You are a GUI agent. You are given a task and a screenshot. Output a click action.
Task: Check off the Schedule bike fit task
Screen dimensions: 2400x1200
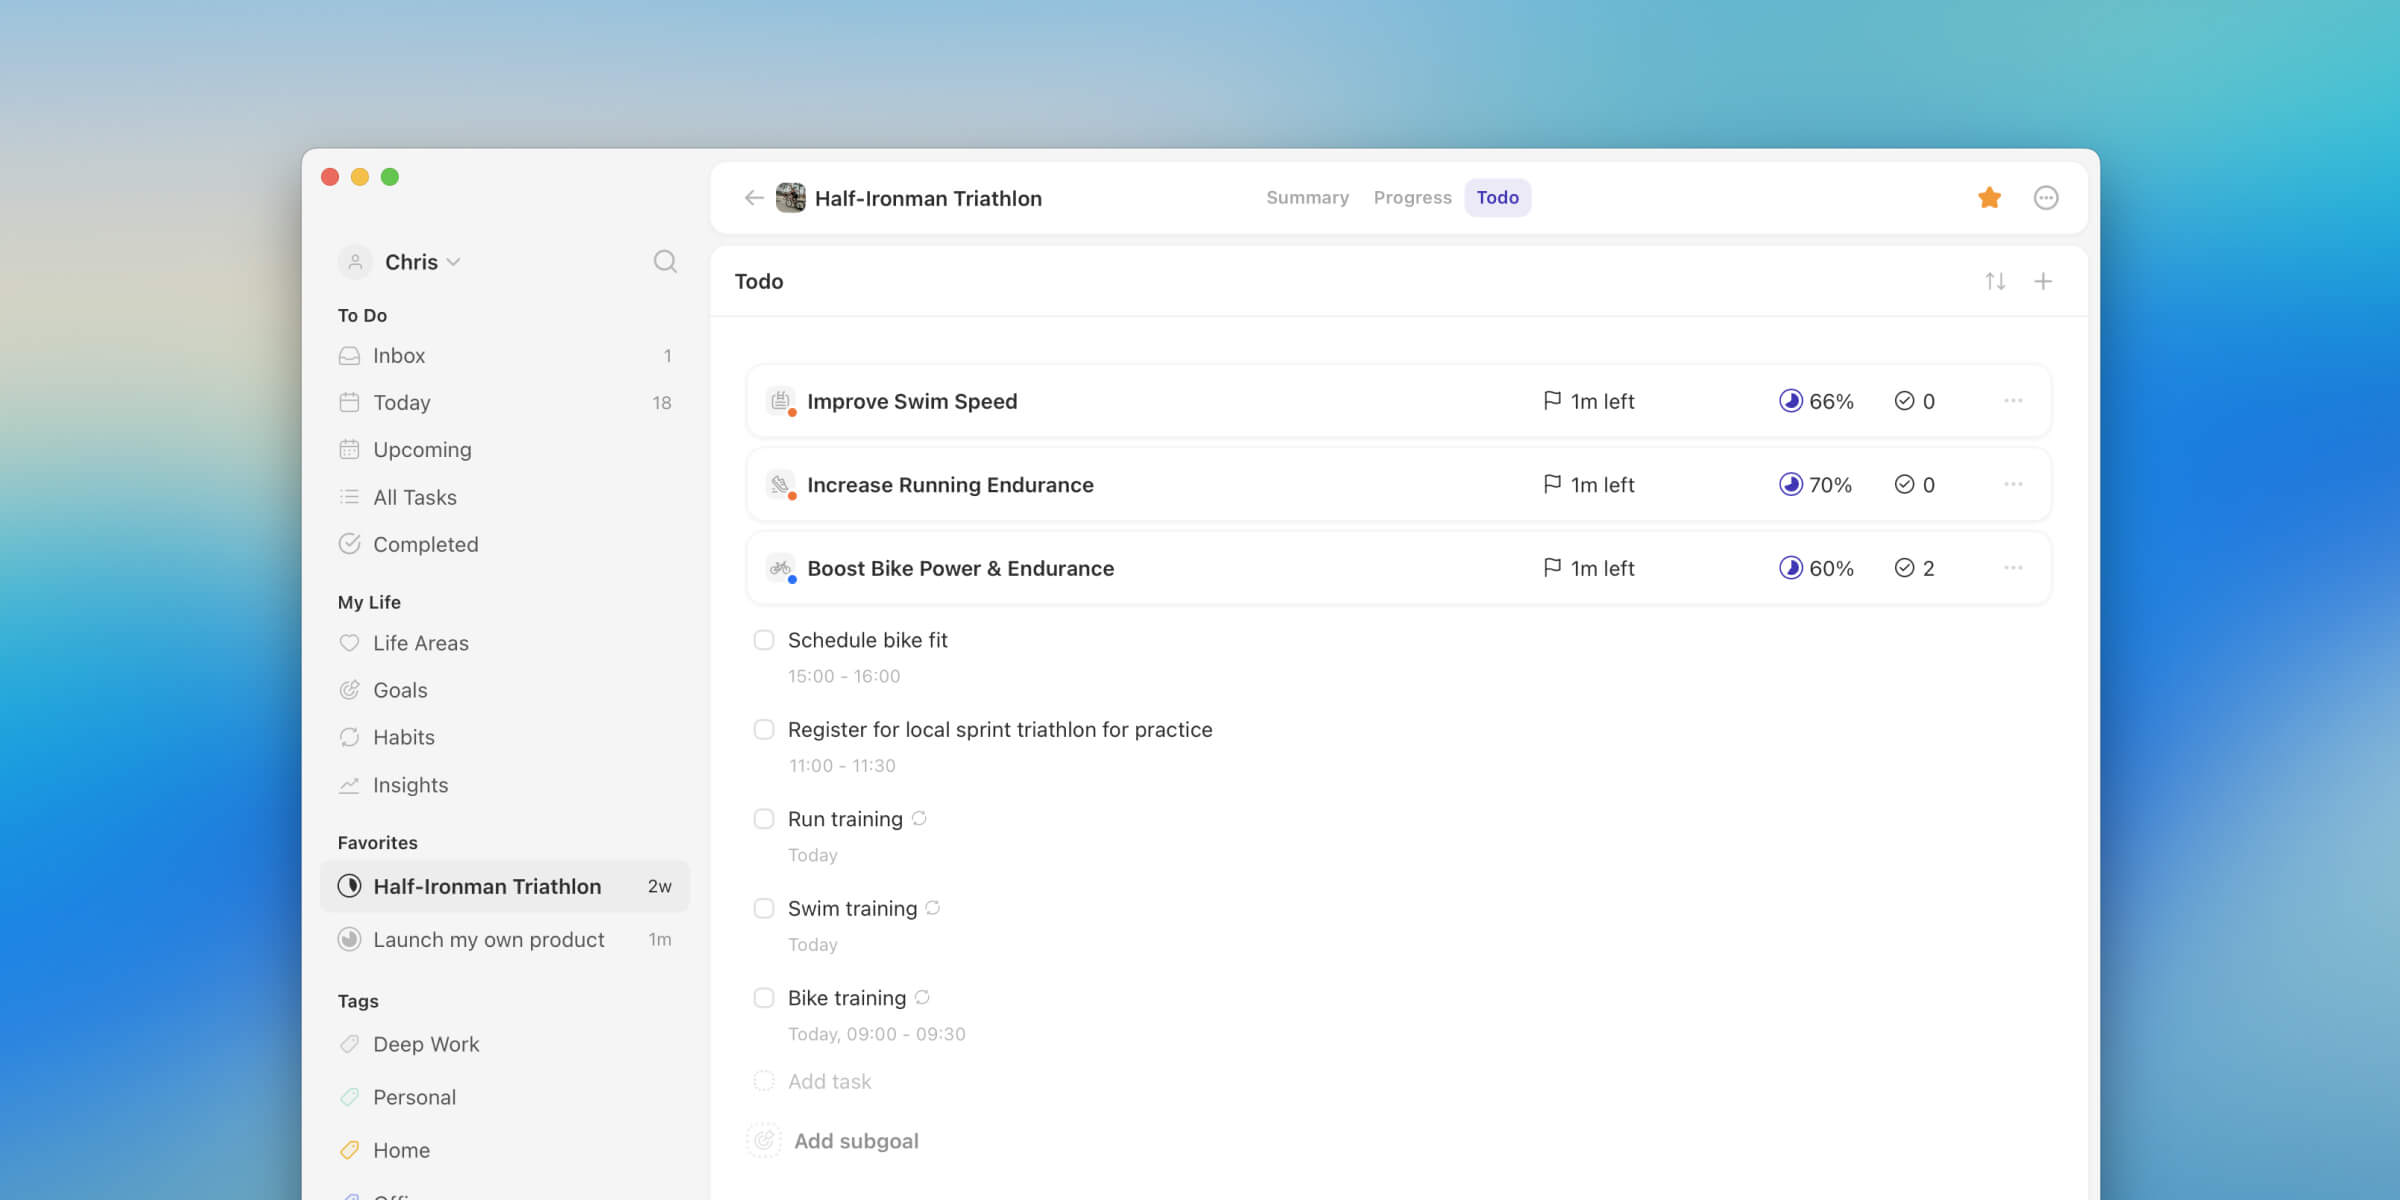[764, 640]
